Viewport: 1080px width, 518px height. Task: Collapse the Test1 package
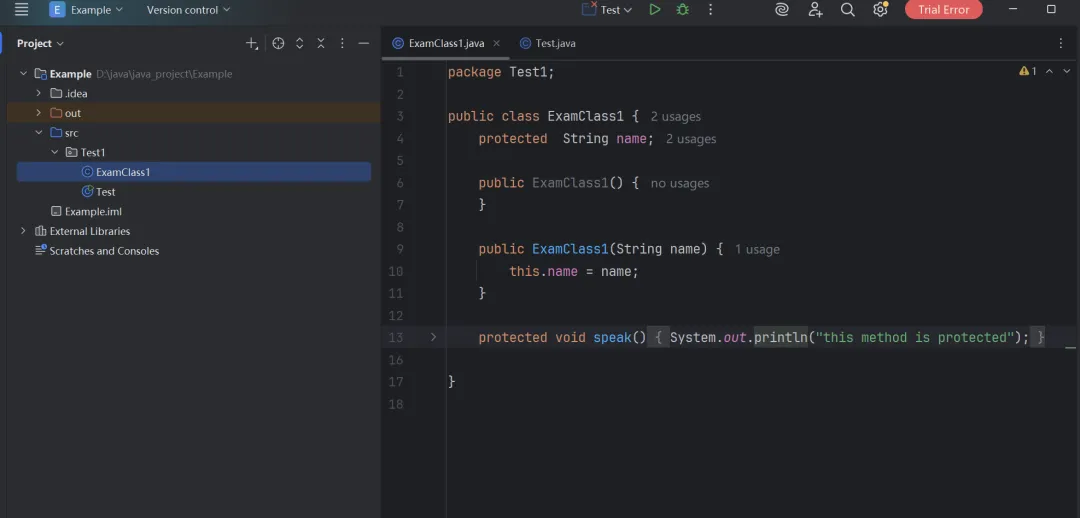pos(54,152)
